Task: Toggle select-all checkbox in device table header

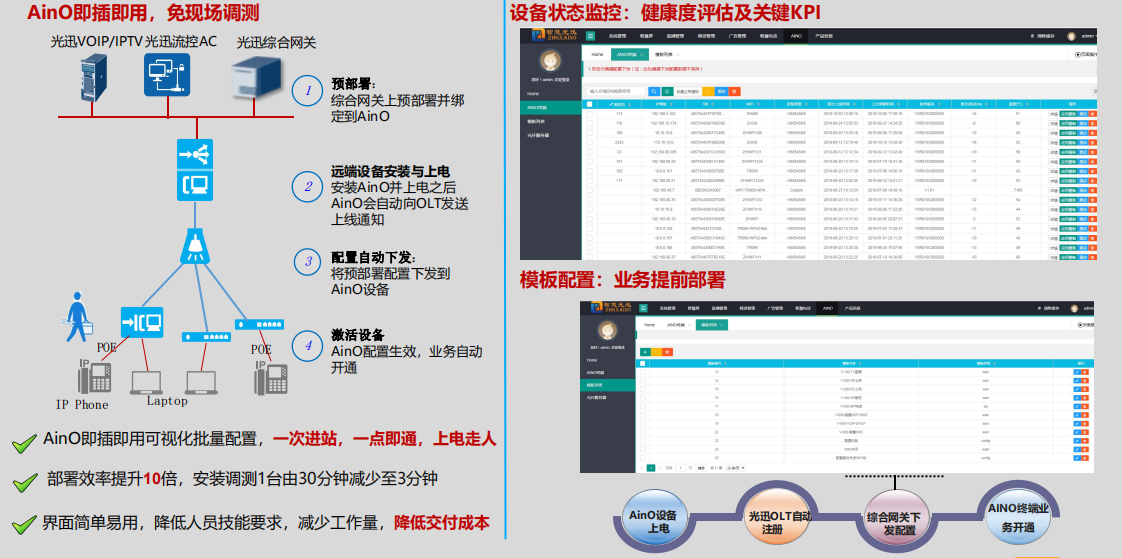Action: pyautogui.click(x=590, y=104)
